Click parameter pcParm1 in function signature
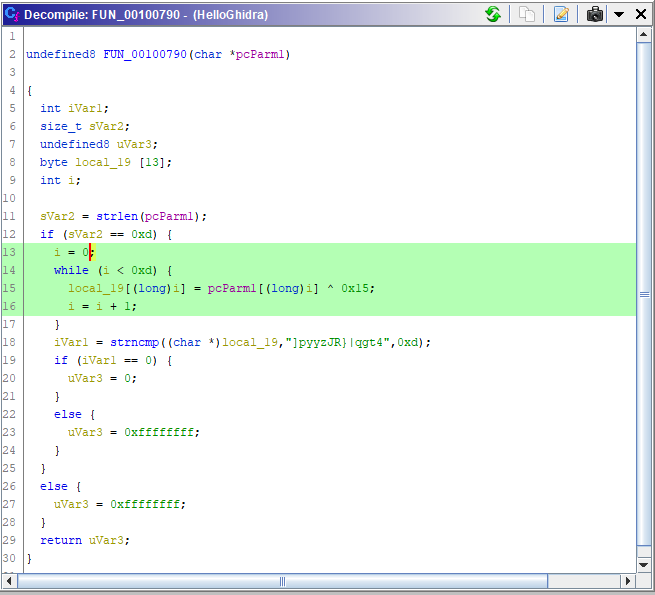Screen dimensions: 655x595 260,54
